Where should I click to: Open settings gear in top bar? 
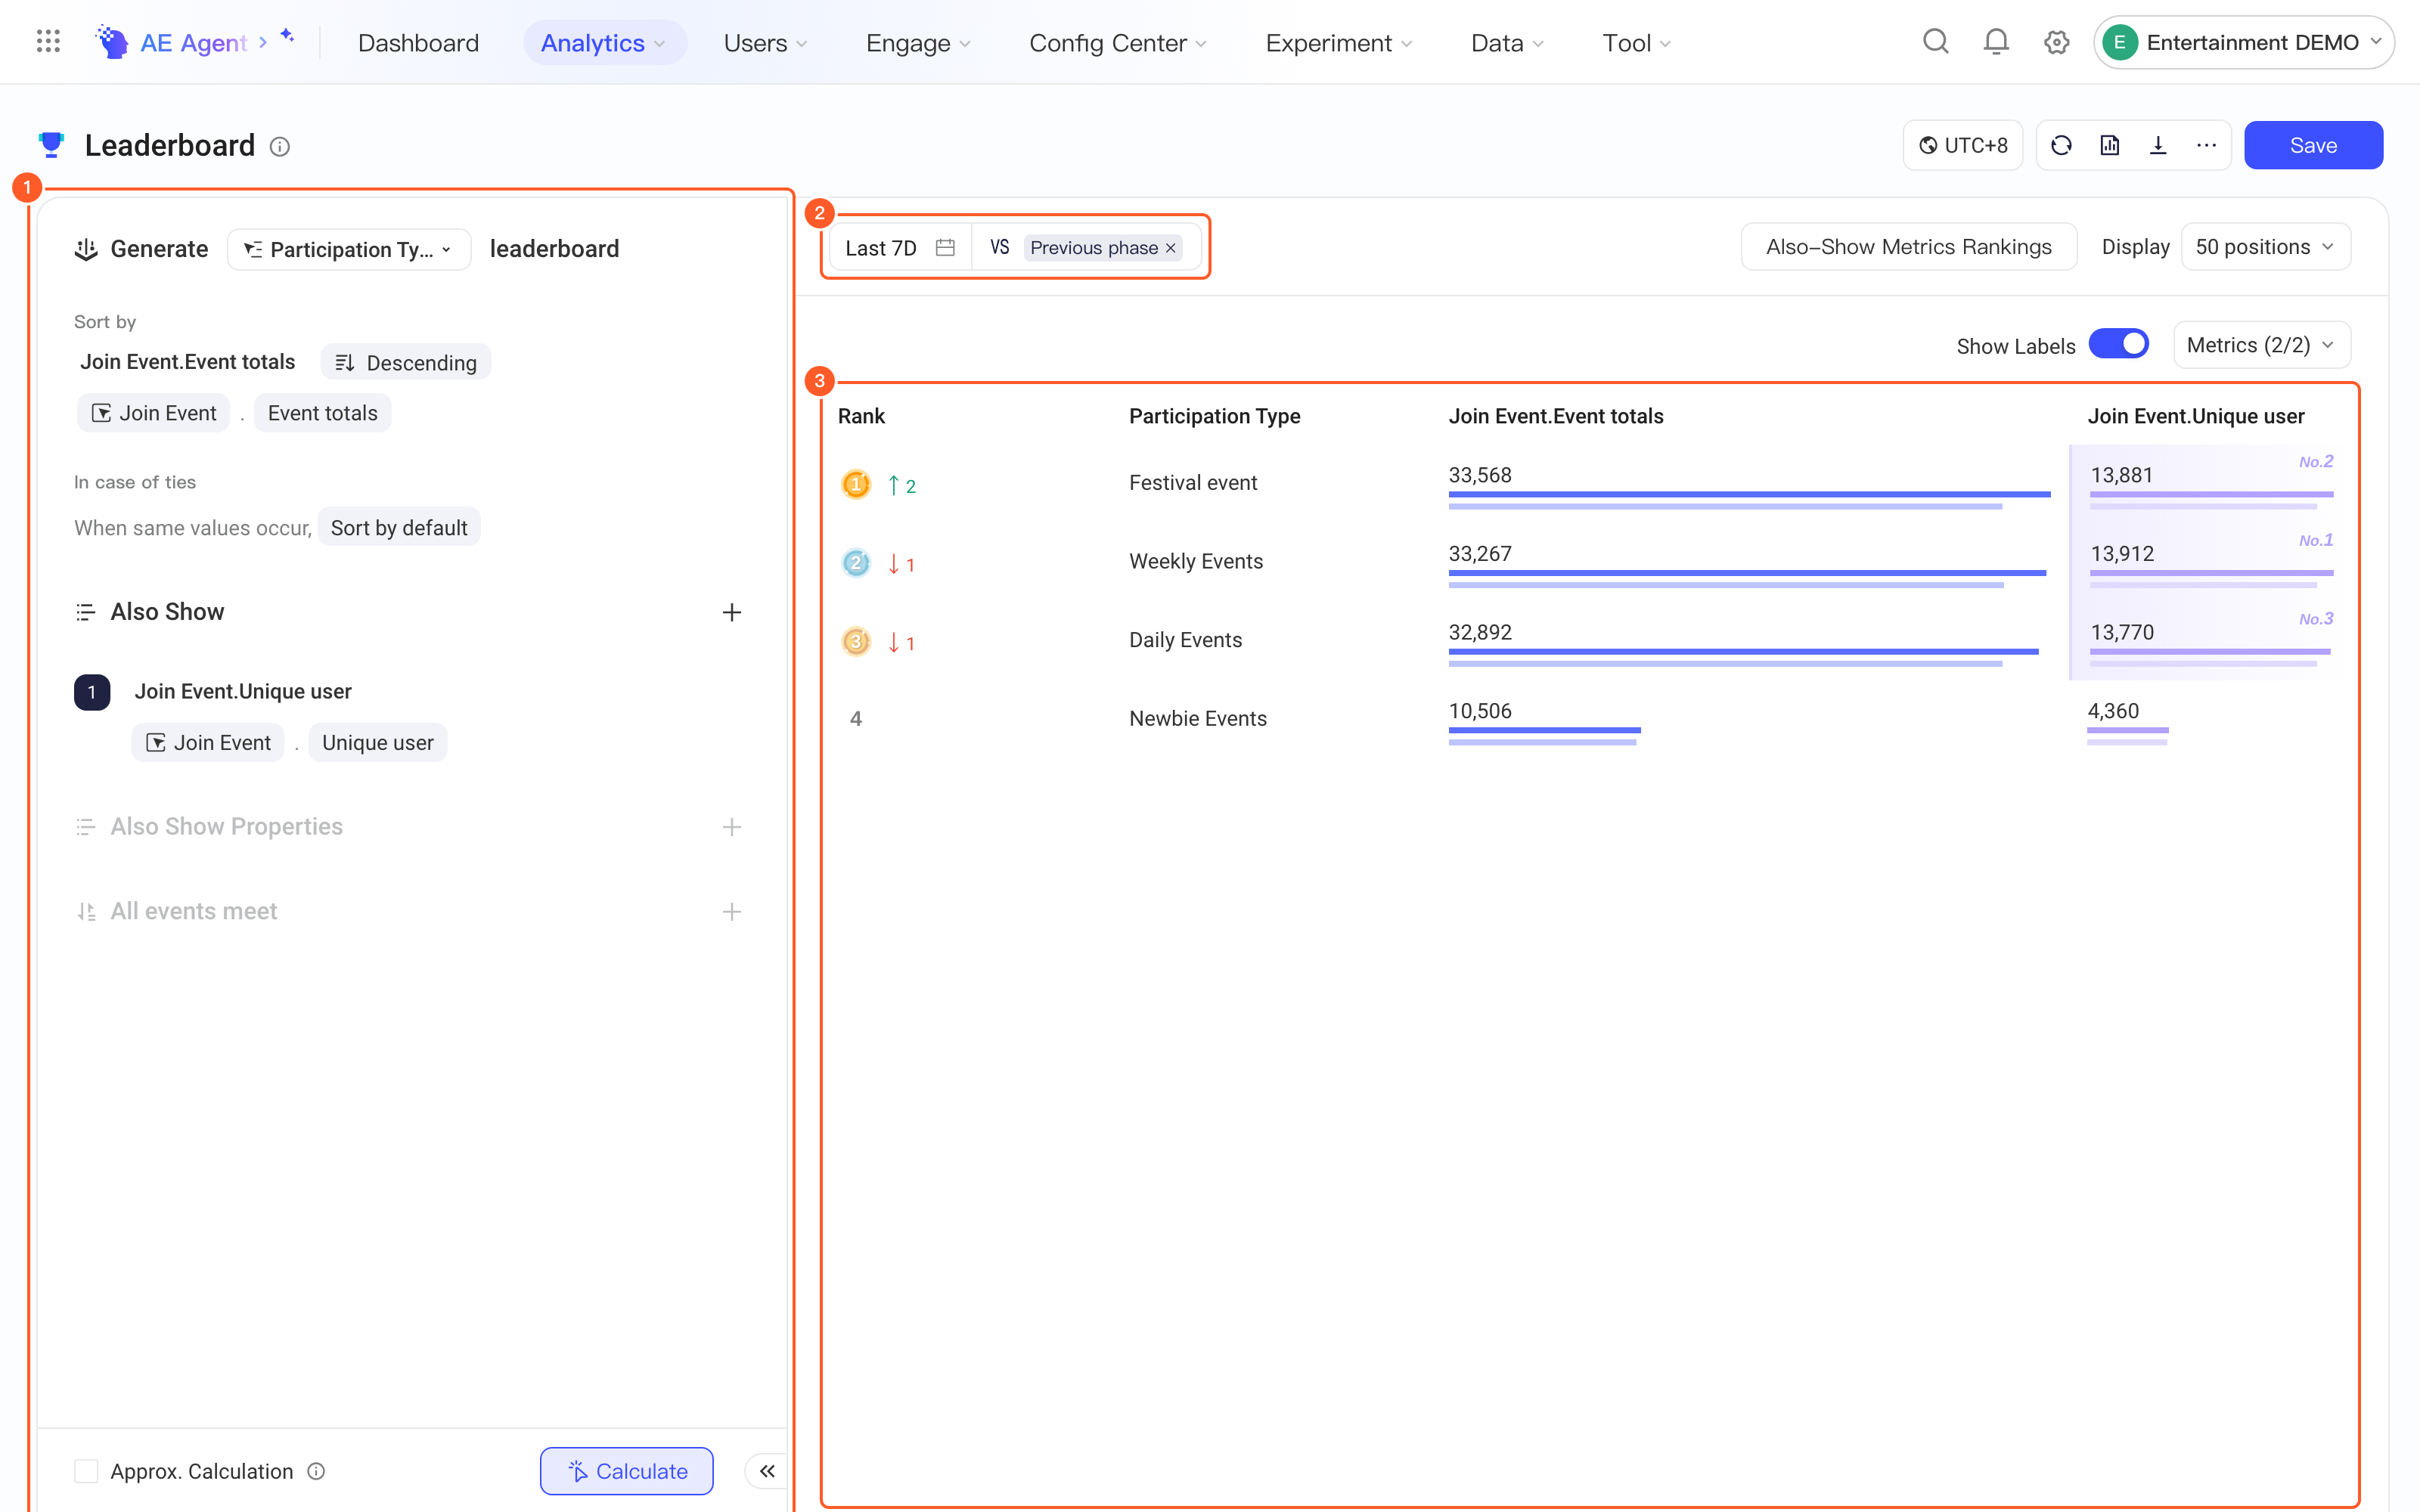2056,42
